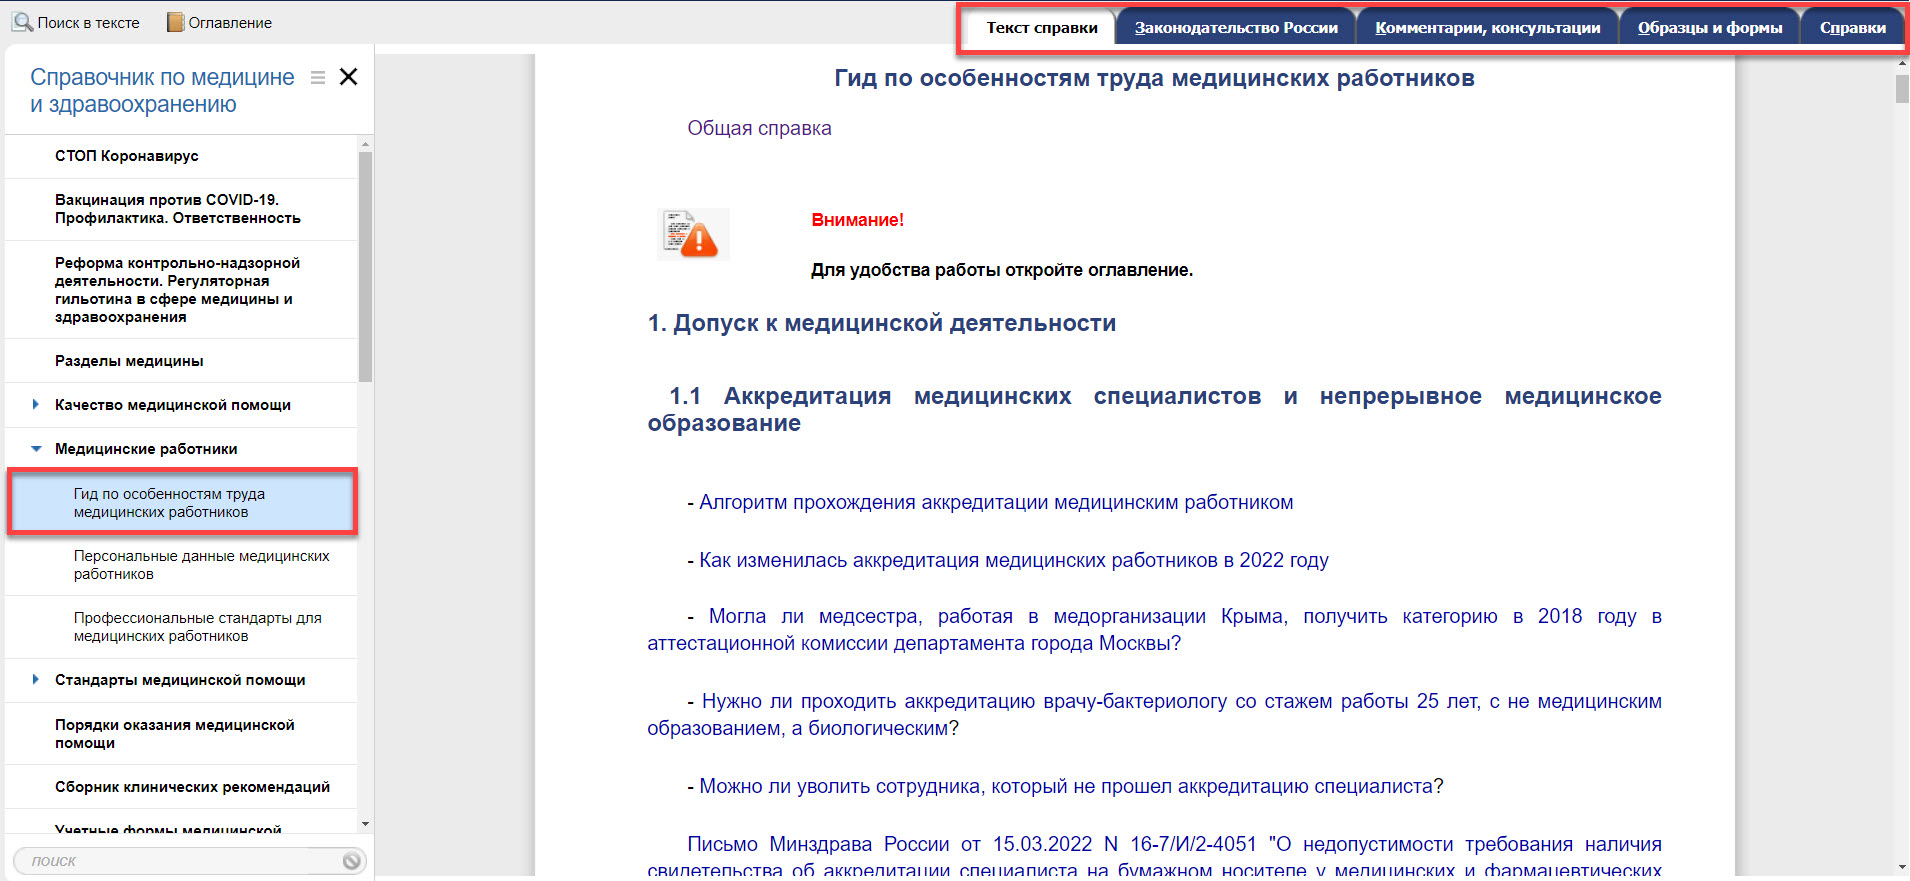
Task: Select Гид по особенностям труда item
Action: pyautogui.click(x=181, y=502)
